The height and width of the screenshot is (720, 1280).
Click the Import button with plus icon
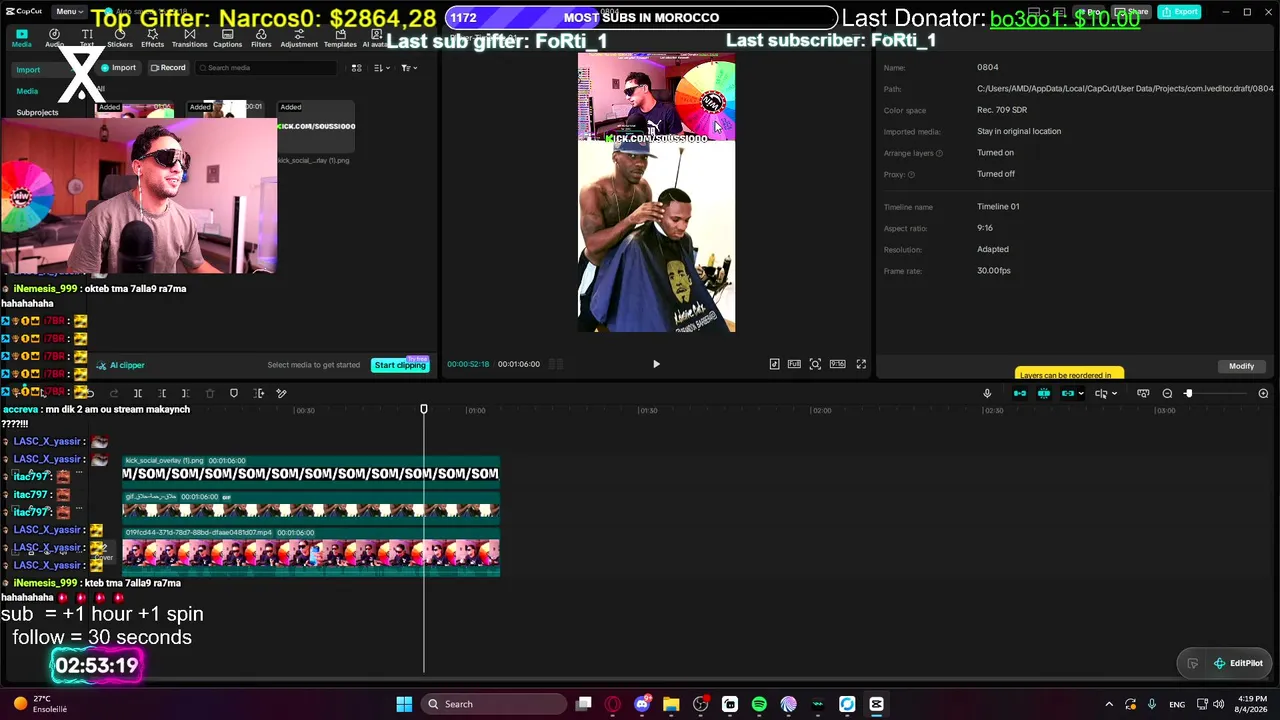point(118,68)
